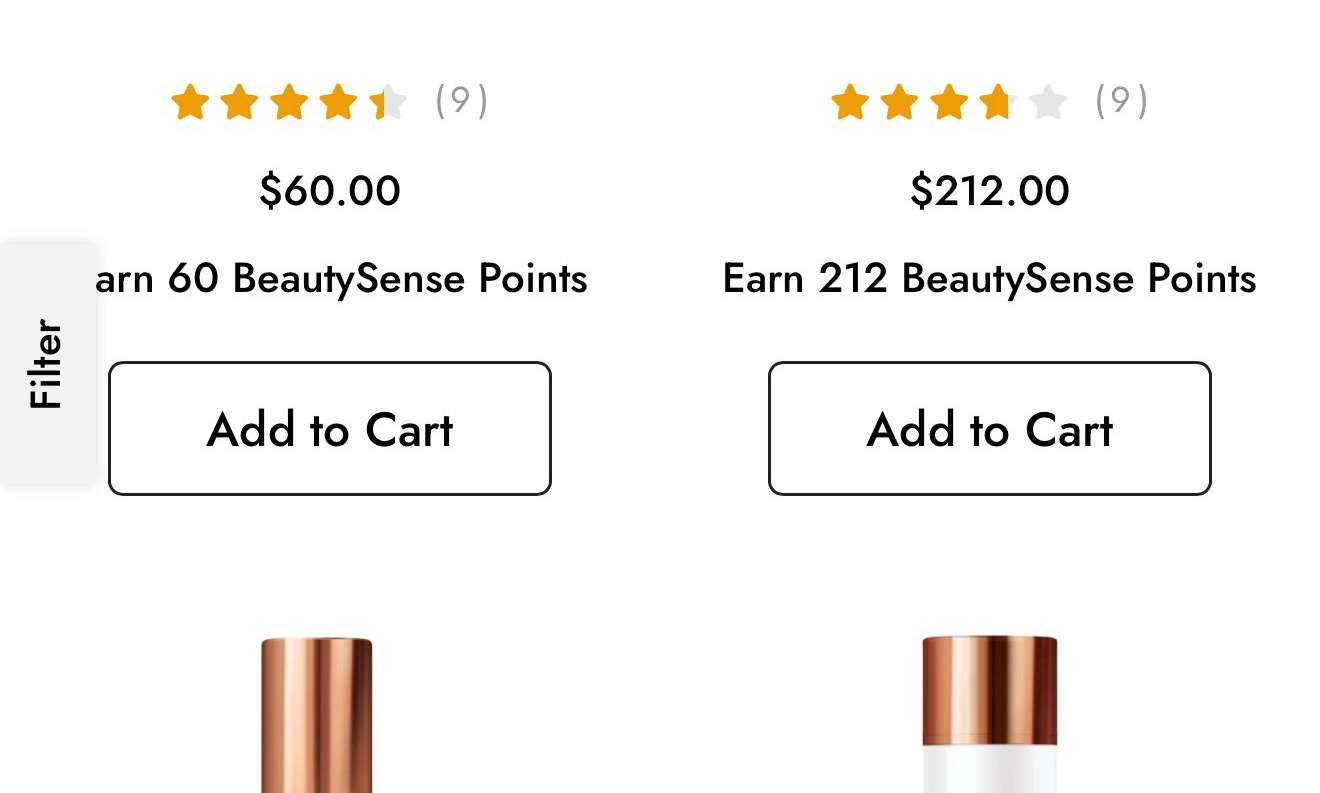Viewport: 1320px width, 793px height.
Task: Click the fourth star of $60.00 product rating
Action: coord(339,102)
